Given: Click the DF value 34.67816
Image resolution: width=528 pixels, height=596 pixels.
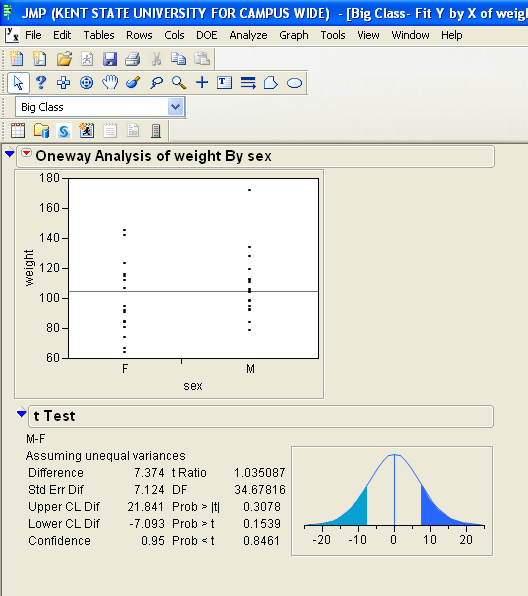Looking at the screenshot, I should (x=260, y=490).
